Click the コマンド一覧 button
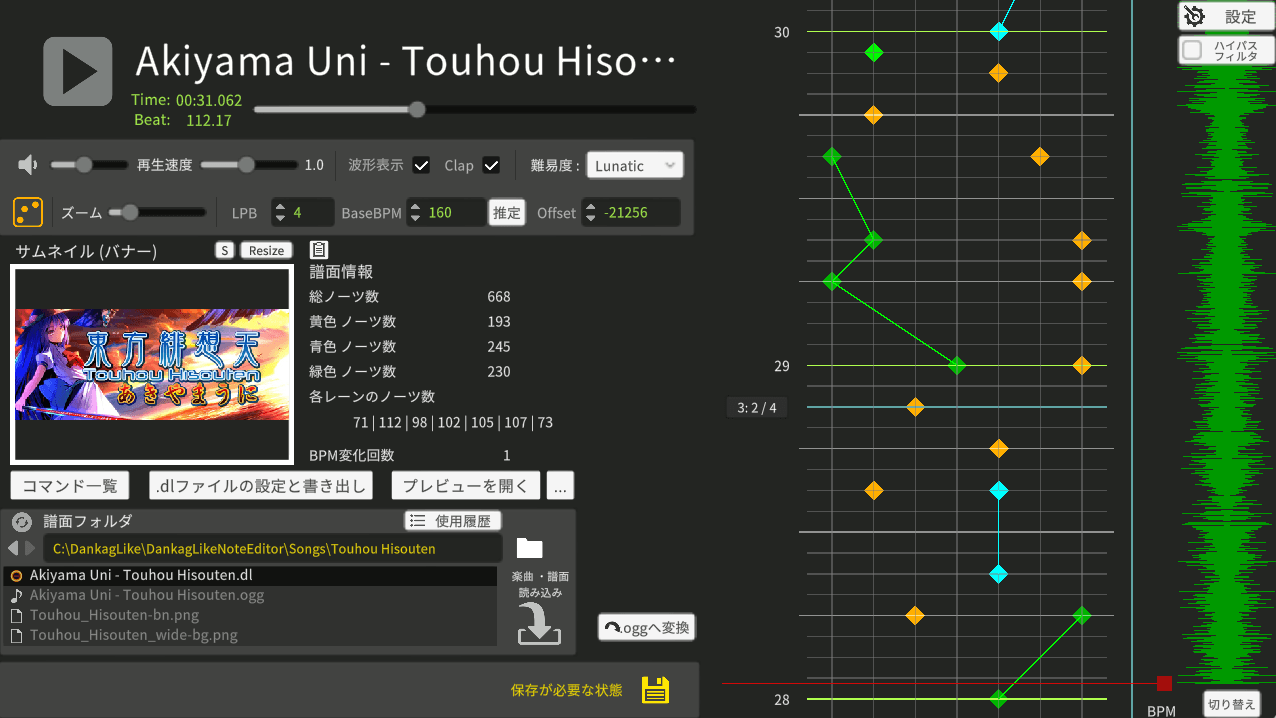Screen dimensions: 1276x718 [70, 486]
